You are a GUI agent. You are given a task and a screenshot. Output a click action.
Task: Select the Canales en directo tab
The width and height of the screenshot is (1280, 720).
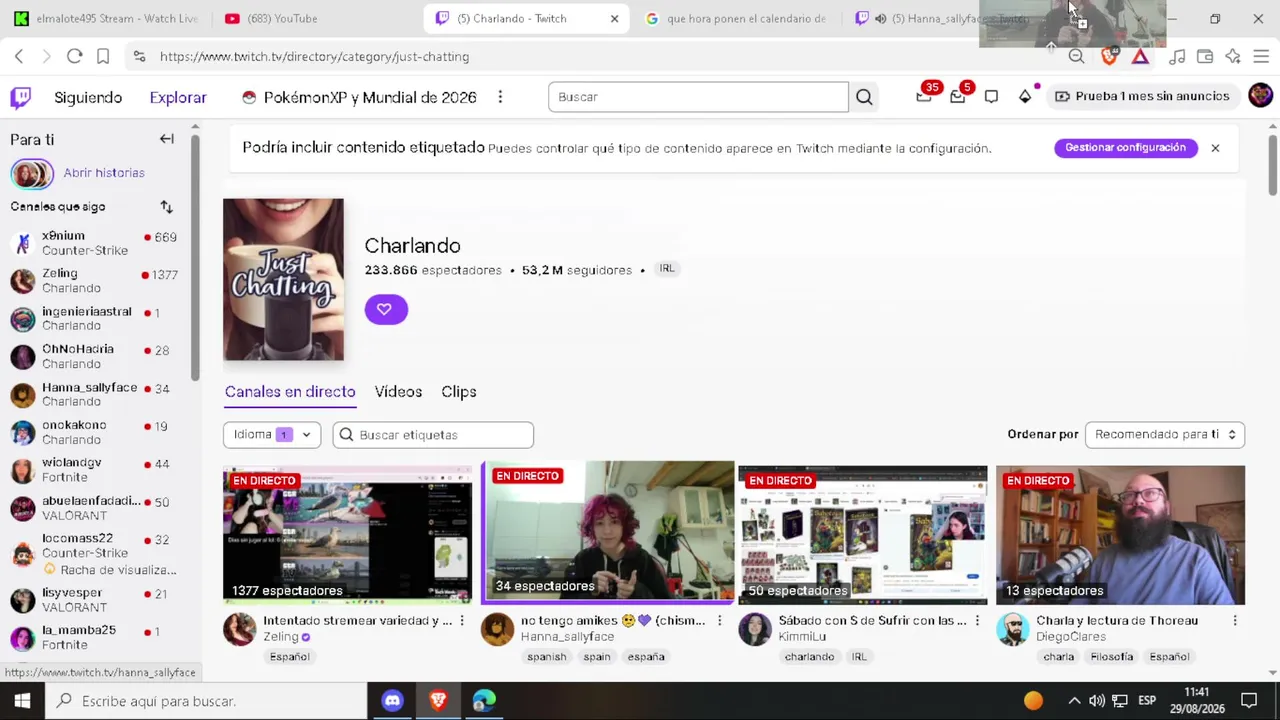[x=290, y=392]
